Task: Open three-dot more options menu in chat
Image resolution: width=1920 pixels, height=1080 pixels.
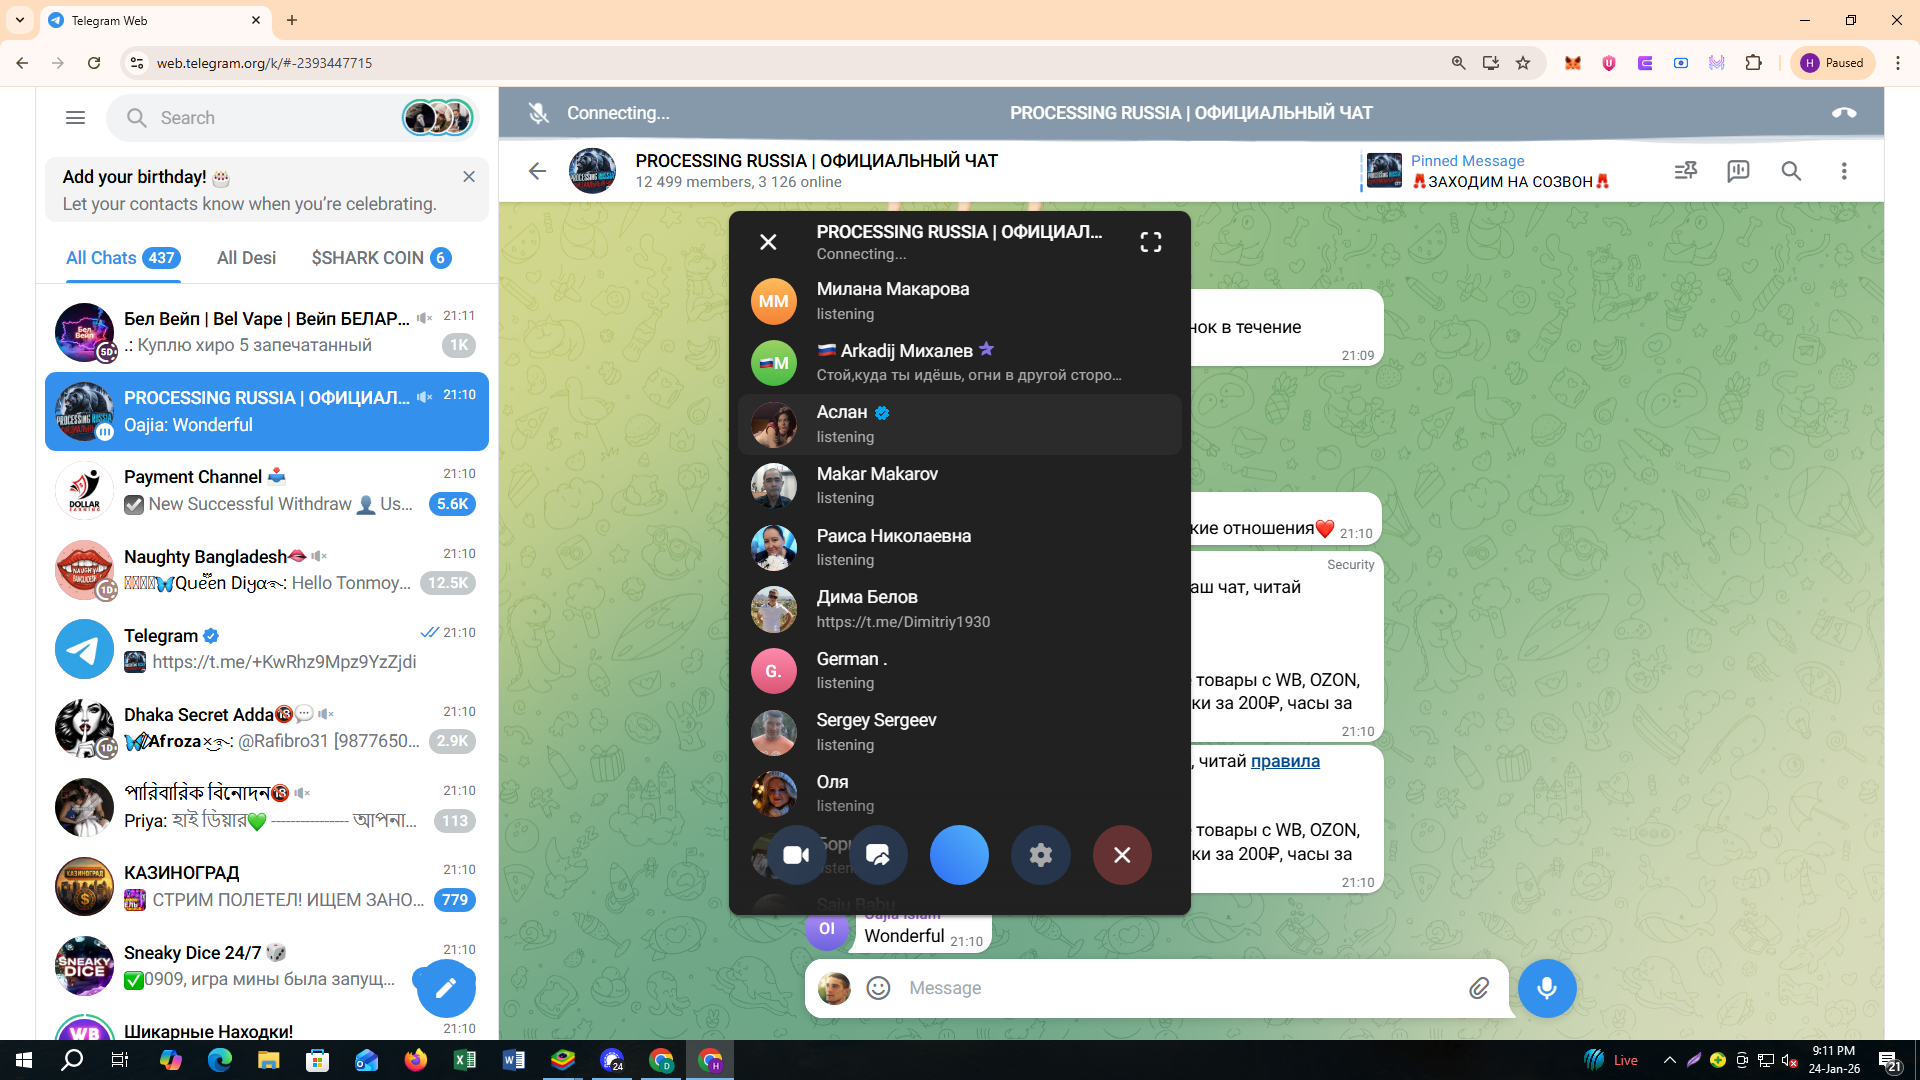Action: tap(1843, 171)
